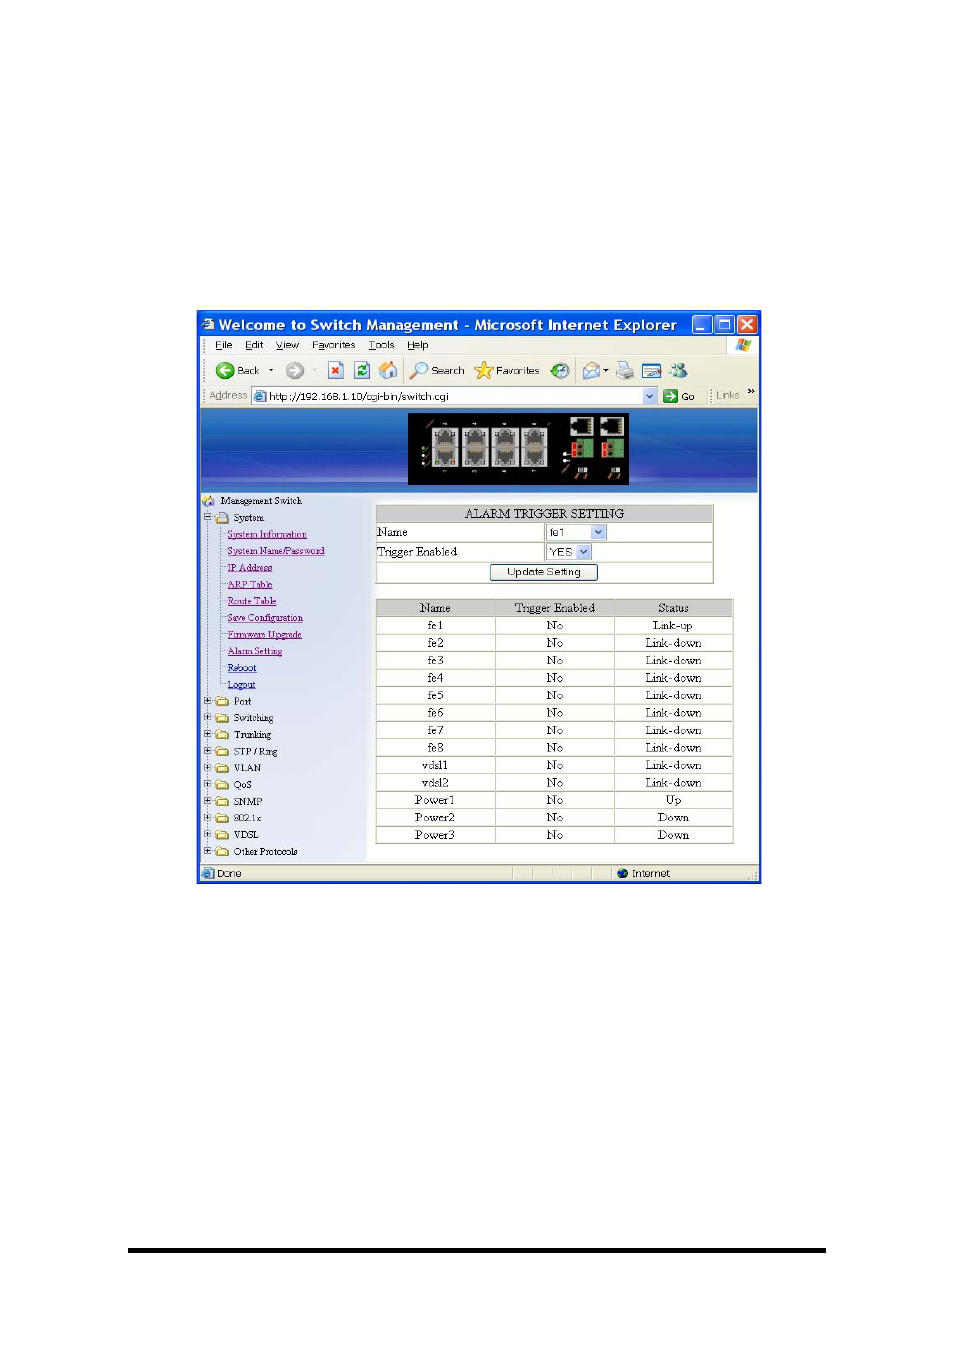This screenshot has width=954, height=1354.
Task: Click the Internet zone status bar icon
Action: [623, 873]
